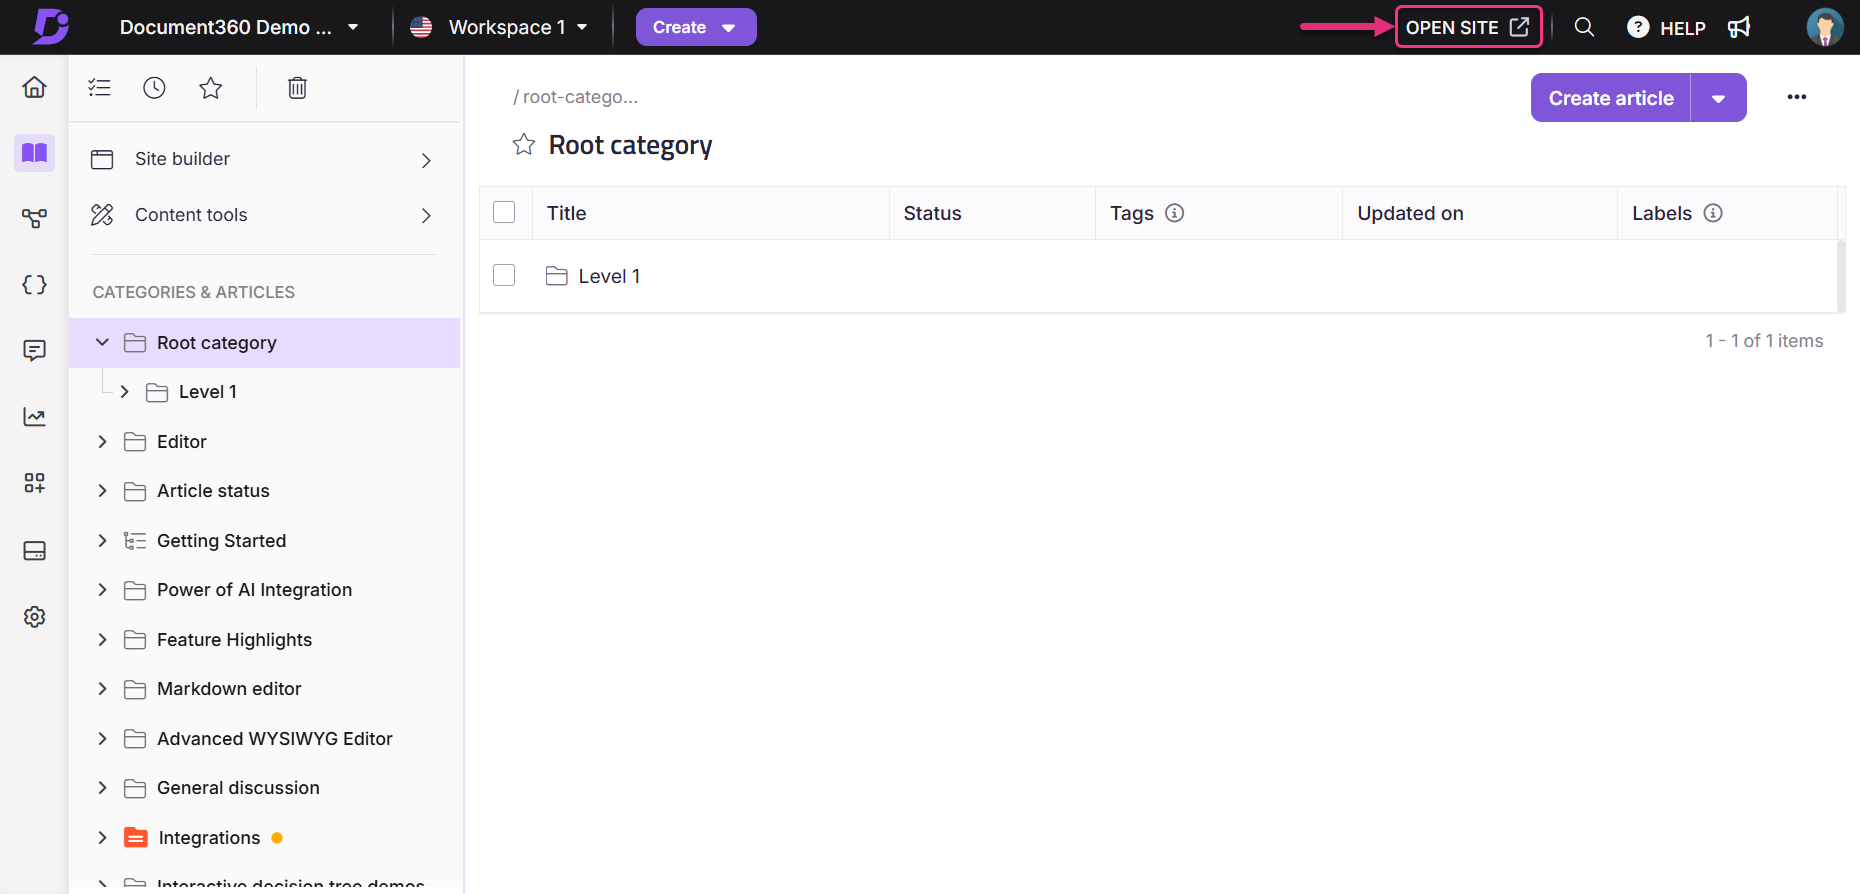
Task: Open the workflow nodes icon in the sidebar
Action: (35, 218)
